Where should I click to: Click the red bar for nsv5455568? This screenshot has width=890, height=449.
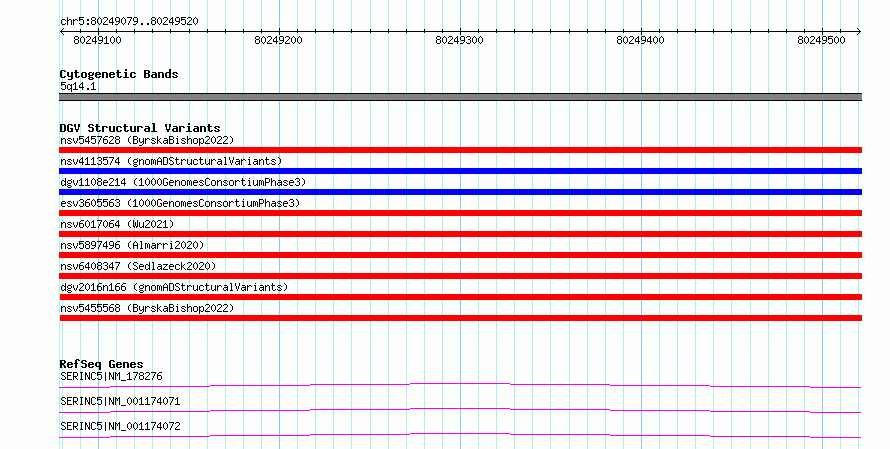(460, 318)
